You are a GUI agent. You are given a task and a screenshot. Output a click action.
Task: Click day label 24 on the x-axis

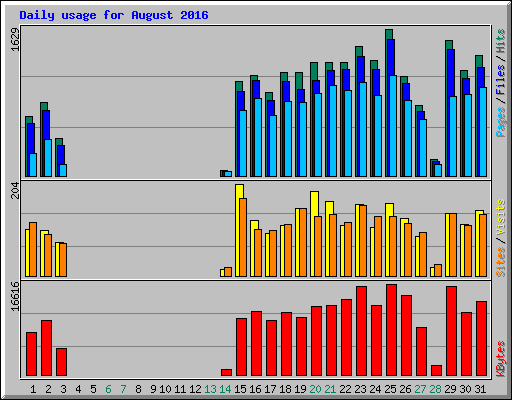tap(375, 389)
